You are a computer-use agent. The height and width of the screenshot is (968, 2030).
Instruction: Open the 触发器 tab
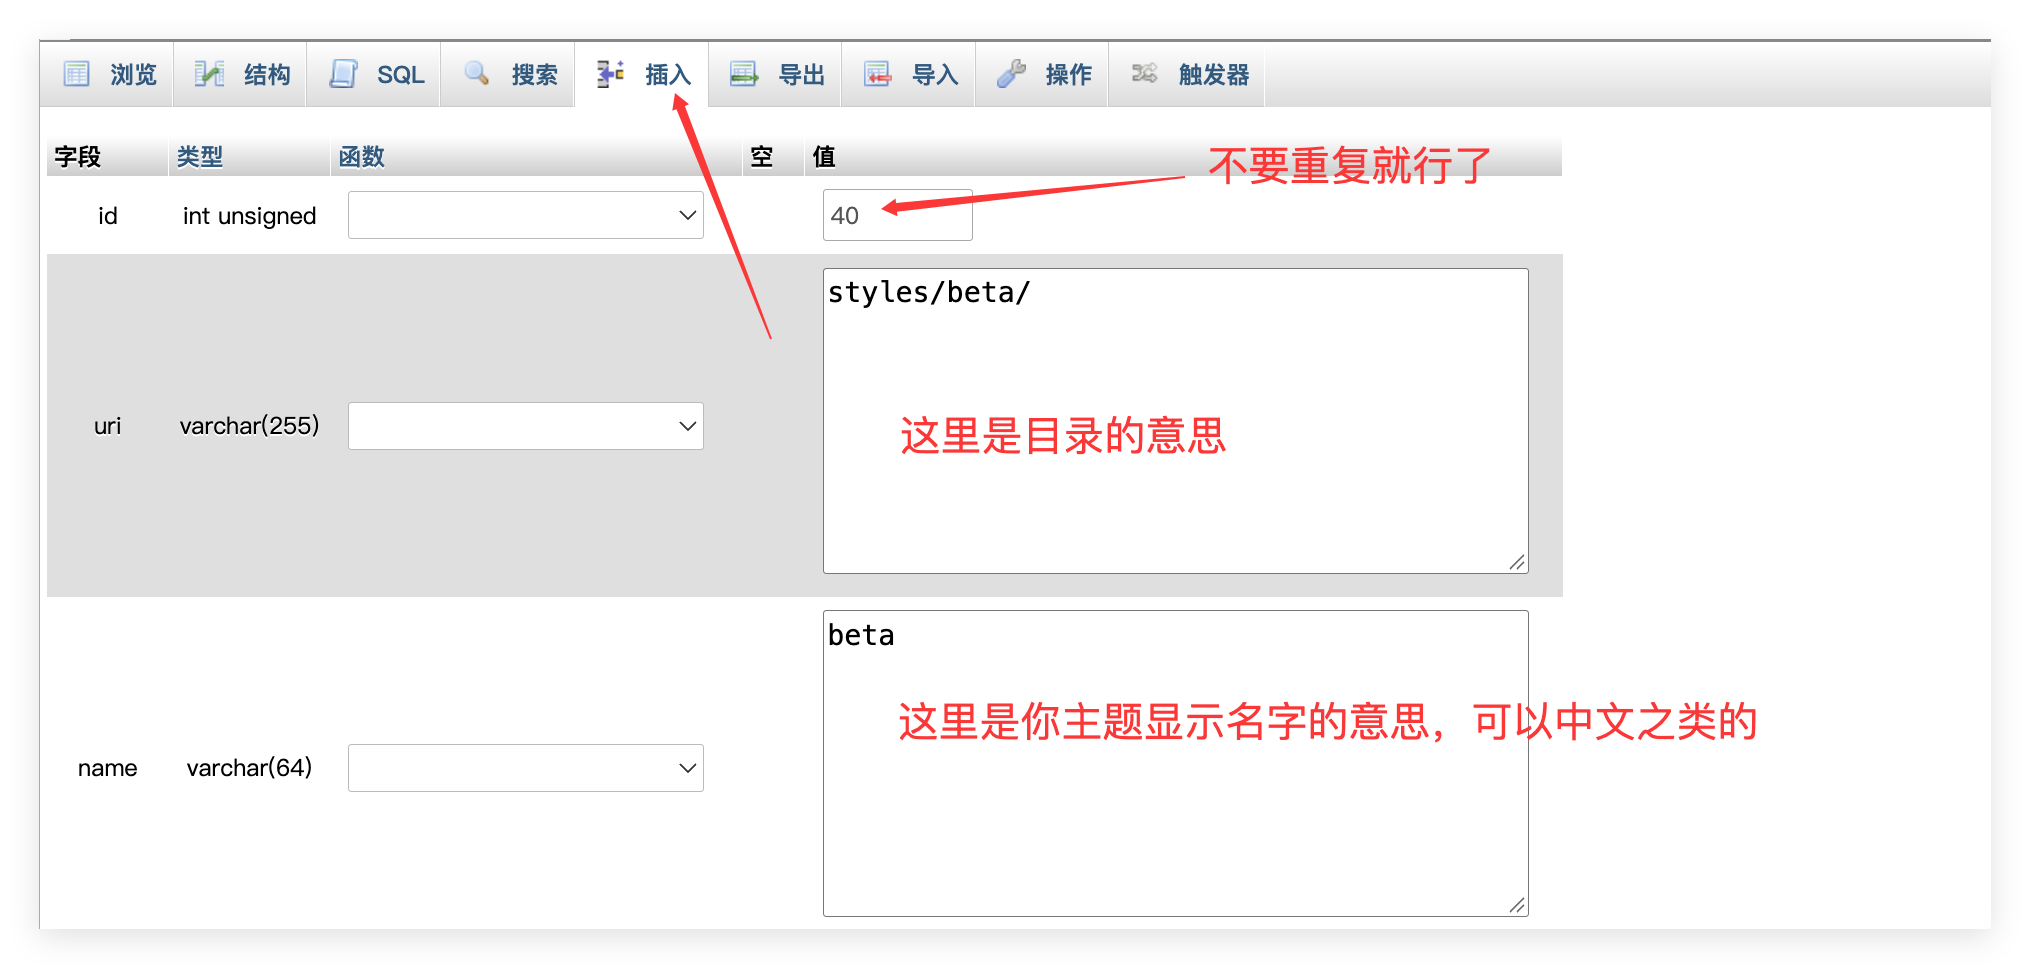click(1187, 74)
